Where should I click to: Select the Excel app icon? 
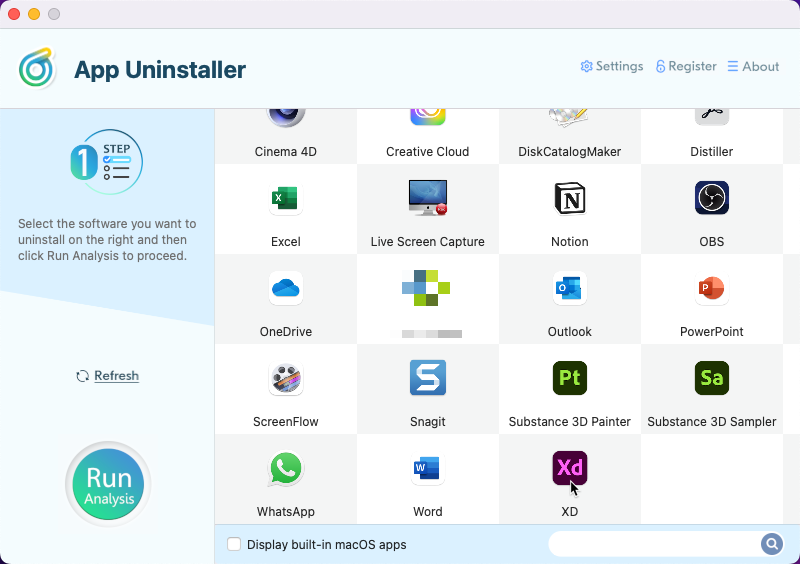[x=286, y=198]
